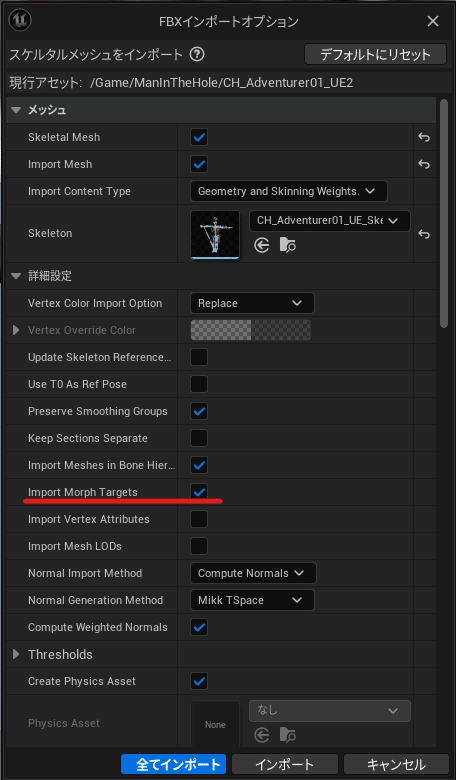This screenshot has height=780, width=456.
Task: Toggle Preserve Smoothing Groups checkbox
Action: (x=199, y=411)
